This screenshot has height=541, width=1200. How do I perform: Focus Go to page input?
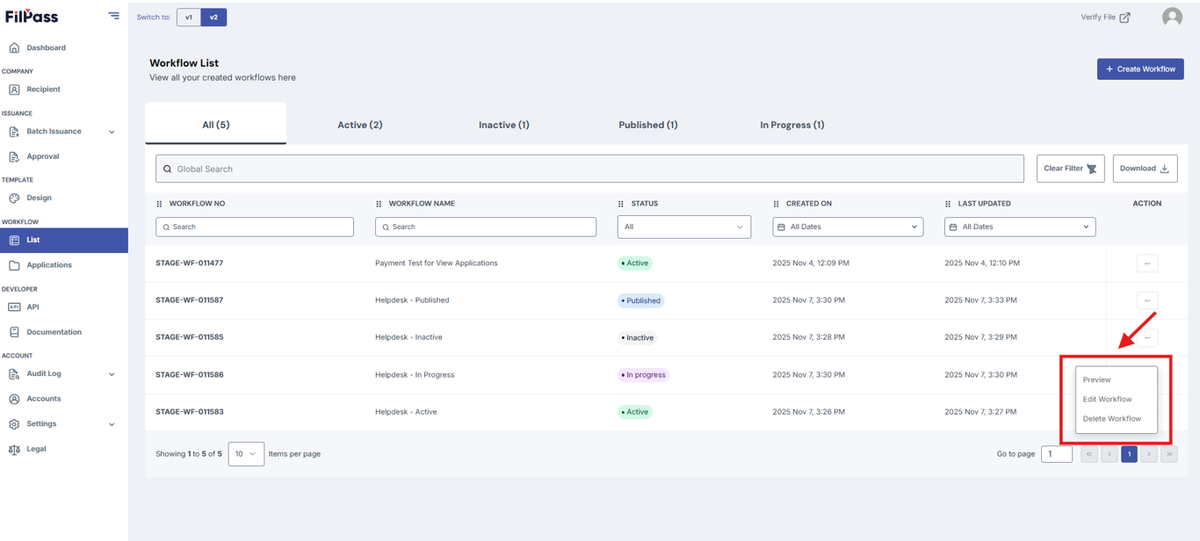pos(1056,454)
